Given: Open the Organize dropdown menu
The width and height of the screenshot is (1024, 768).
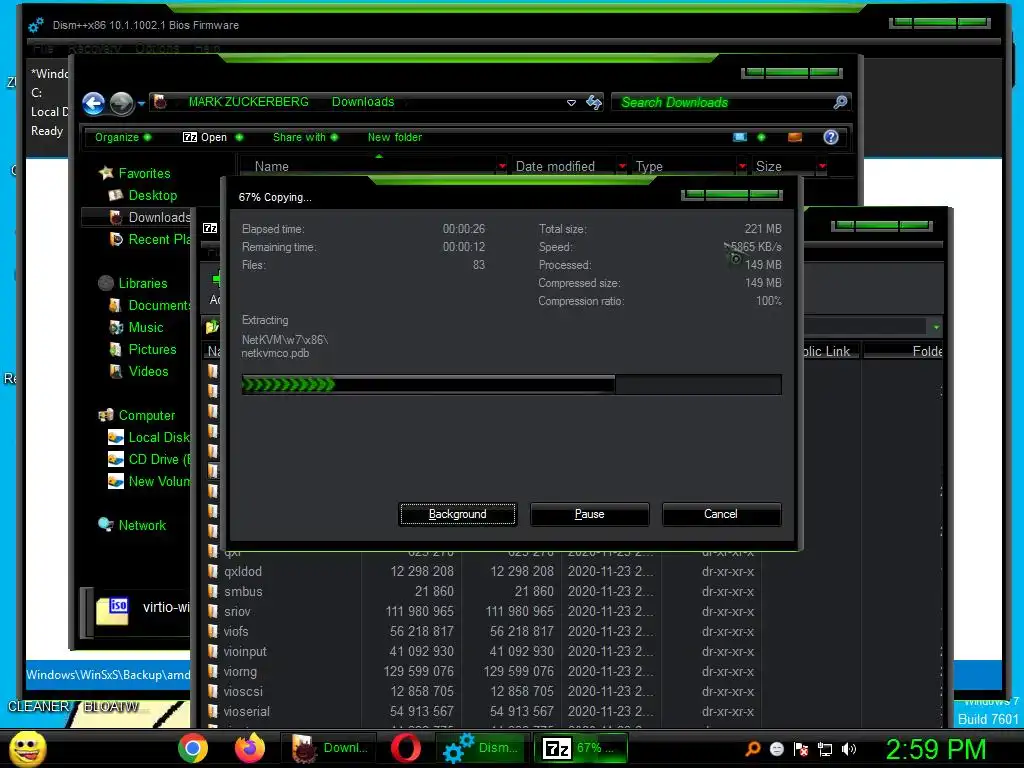Looking at the screenshot, I should coord(123,137).
